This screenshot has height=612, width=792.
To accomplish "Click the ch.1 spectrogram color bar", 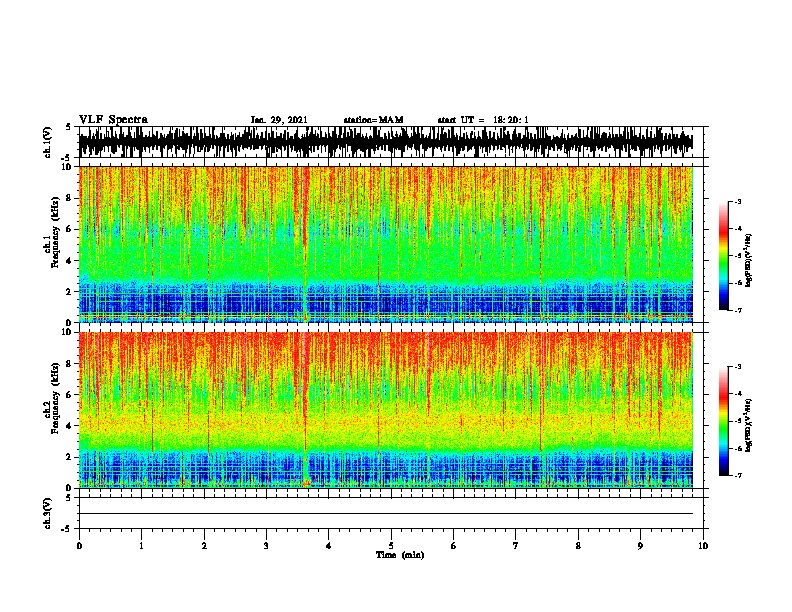I will tap(723, 256).
